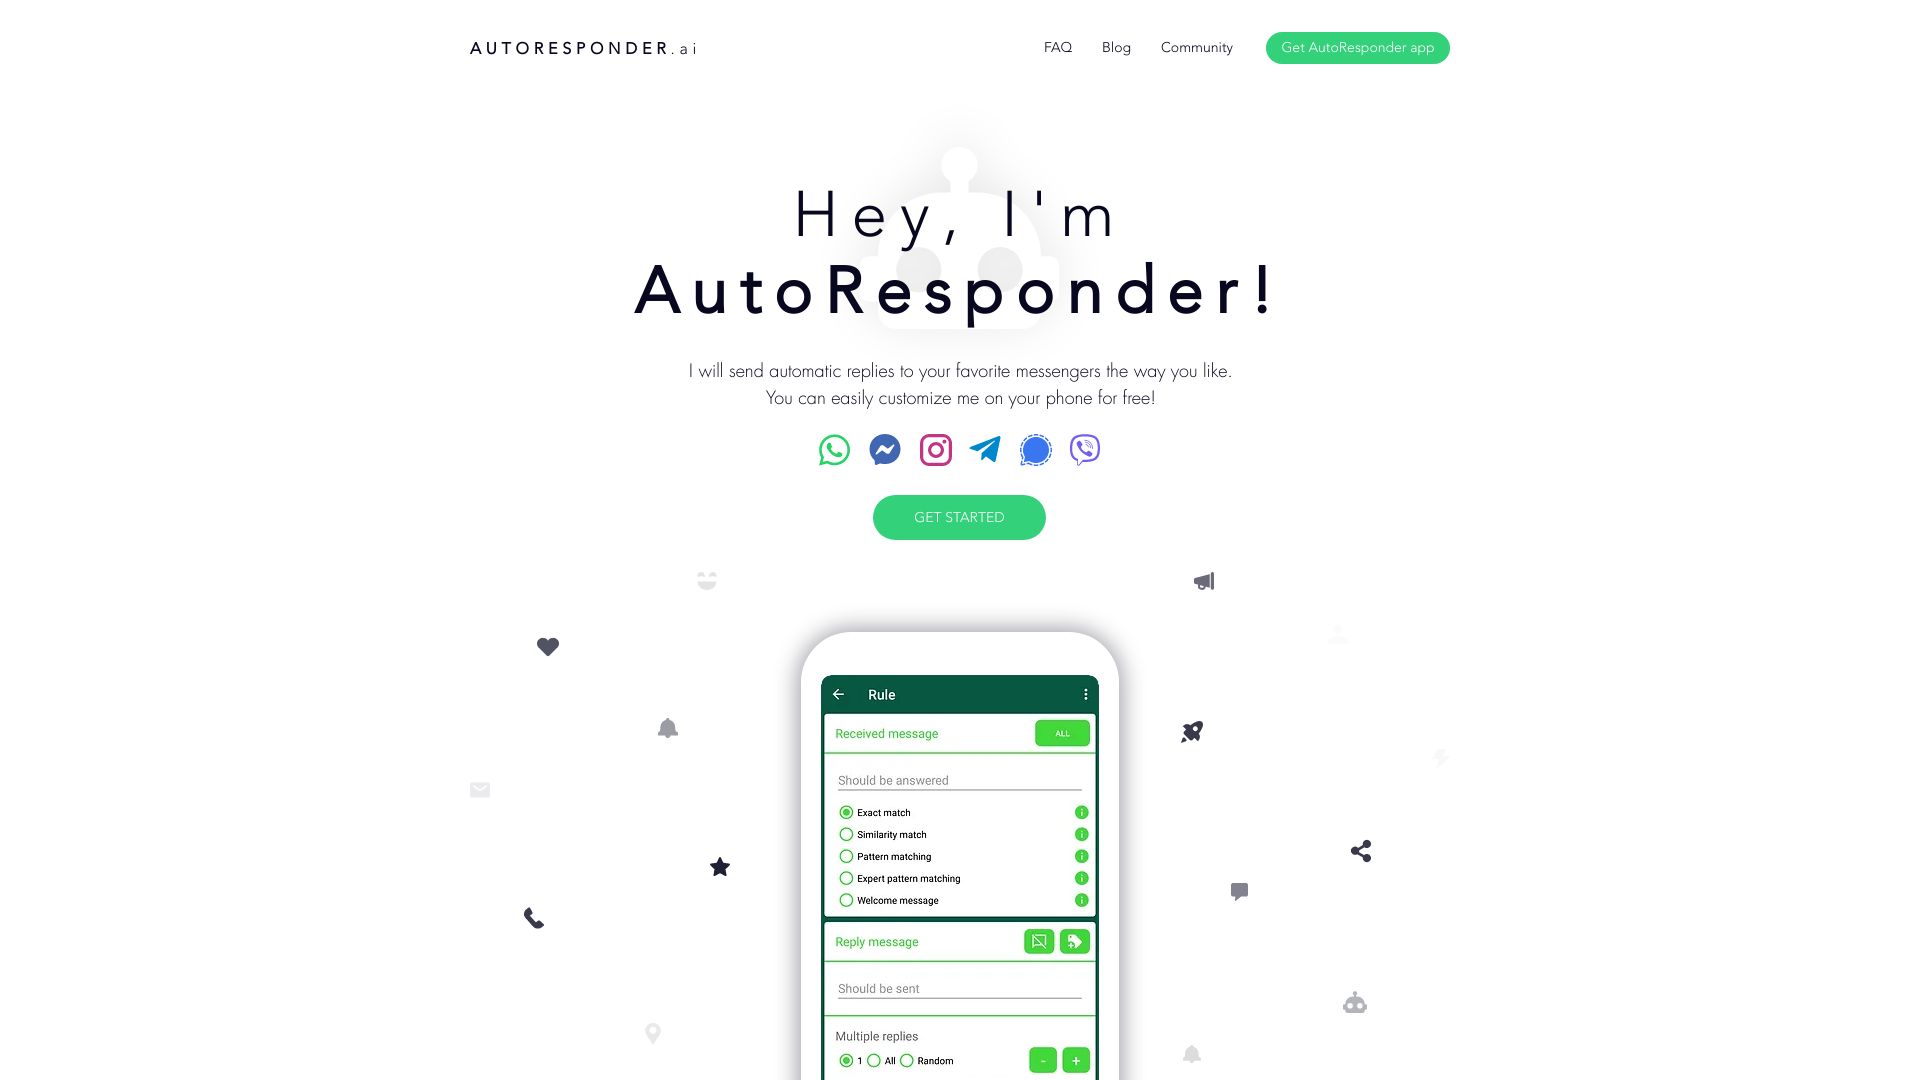1920x1080 pixels.
Task: Click the share icon on right side
Action: pyautogui.click(x=1360, y=851)
